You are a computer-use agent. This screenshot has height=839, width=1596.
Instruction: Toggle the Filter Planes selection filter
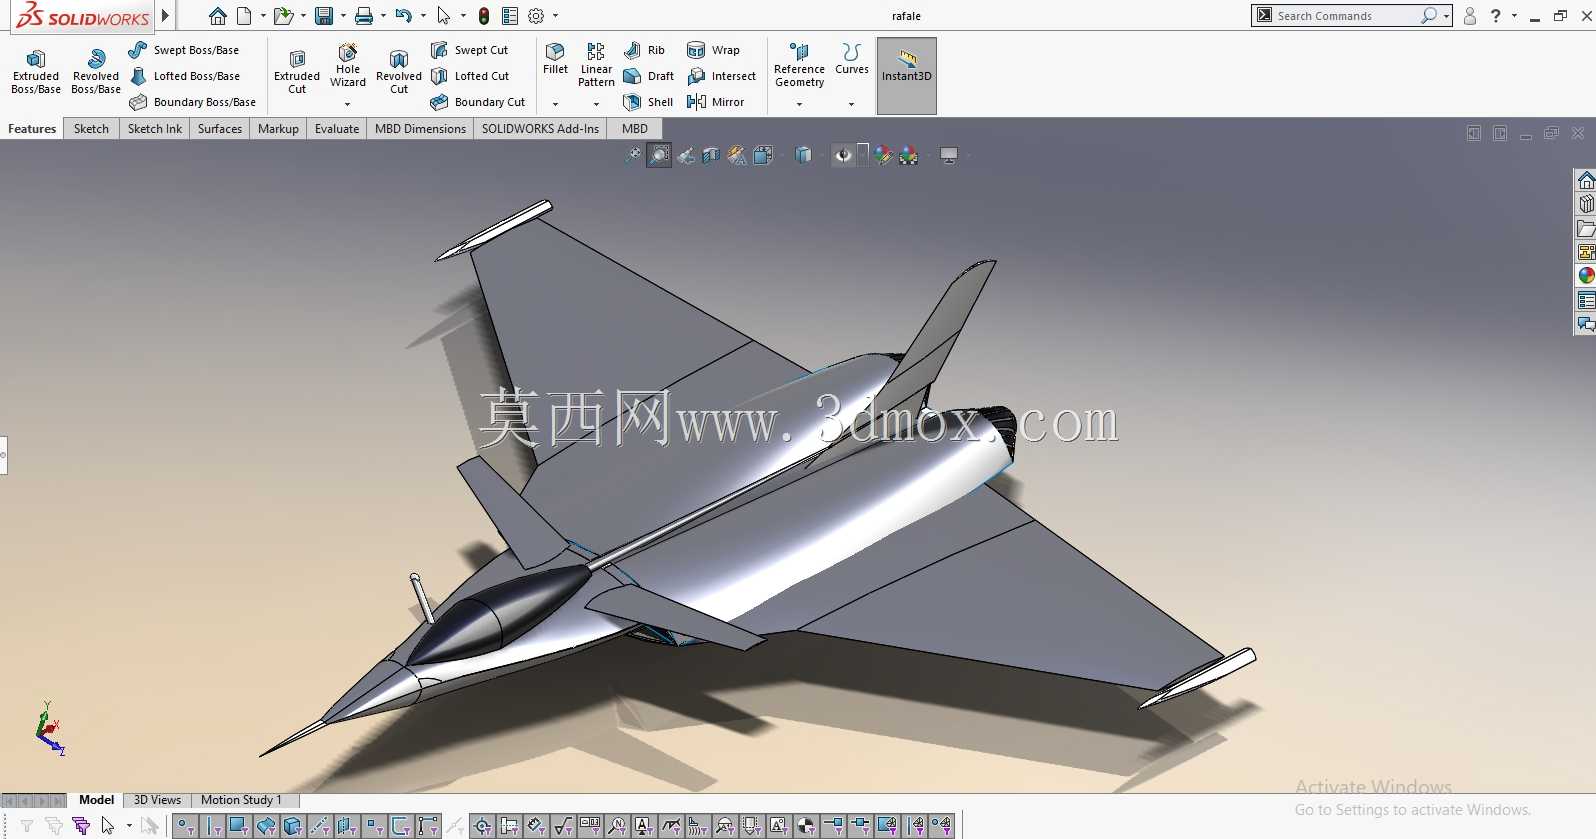[346, 826]
